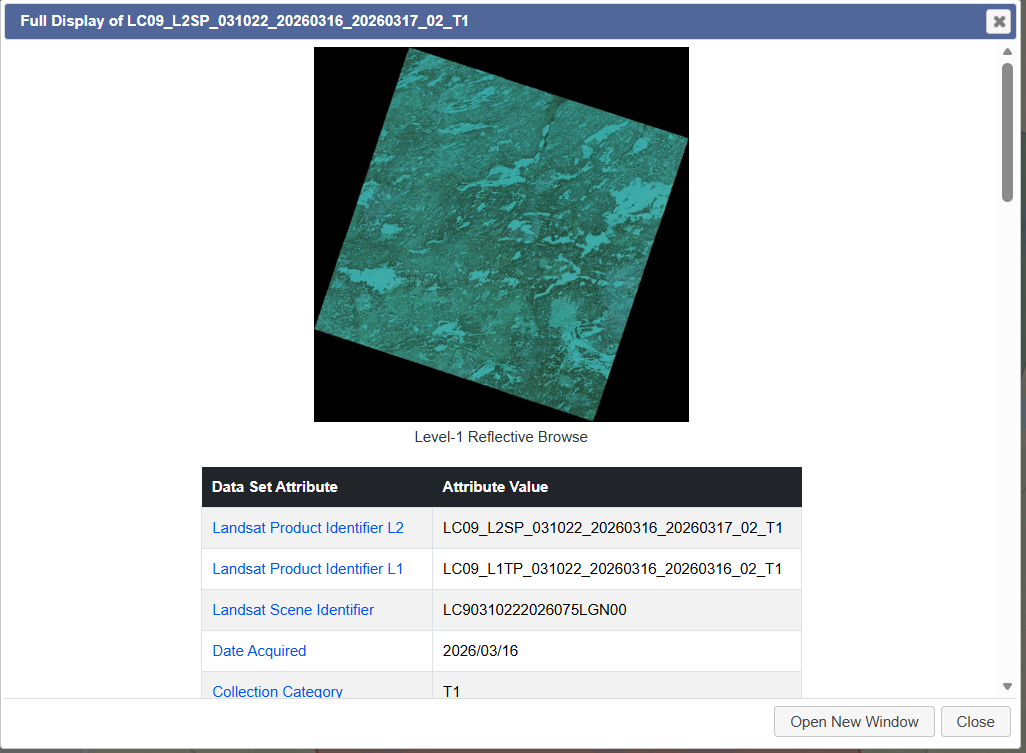
Task: Click the Level-1 Reflective Browse caption
Action: click(x=501, y=437)
